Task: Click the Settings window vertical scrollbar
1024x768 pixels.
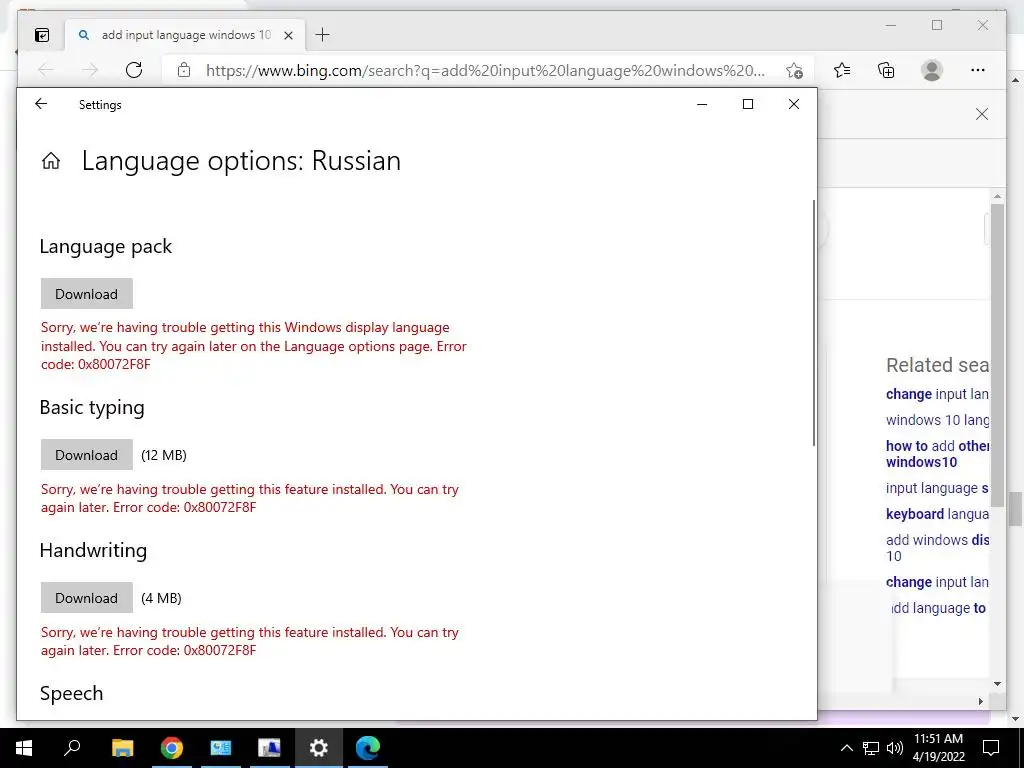Action: (x=814, y=323)
